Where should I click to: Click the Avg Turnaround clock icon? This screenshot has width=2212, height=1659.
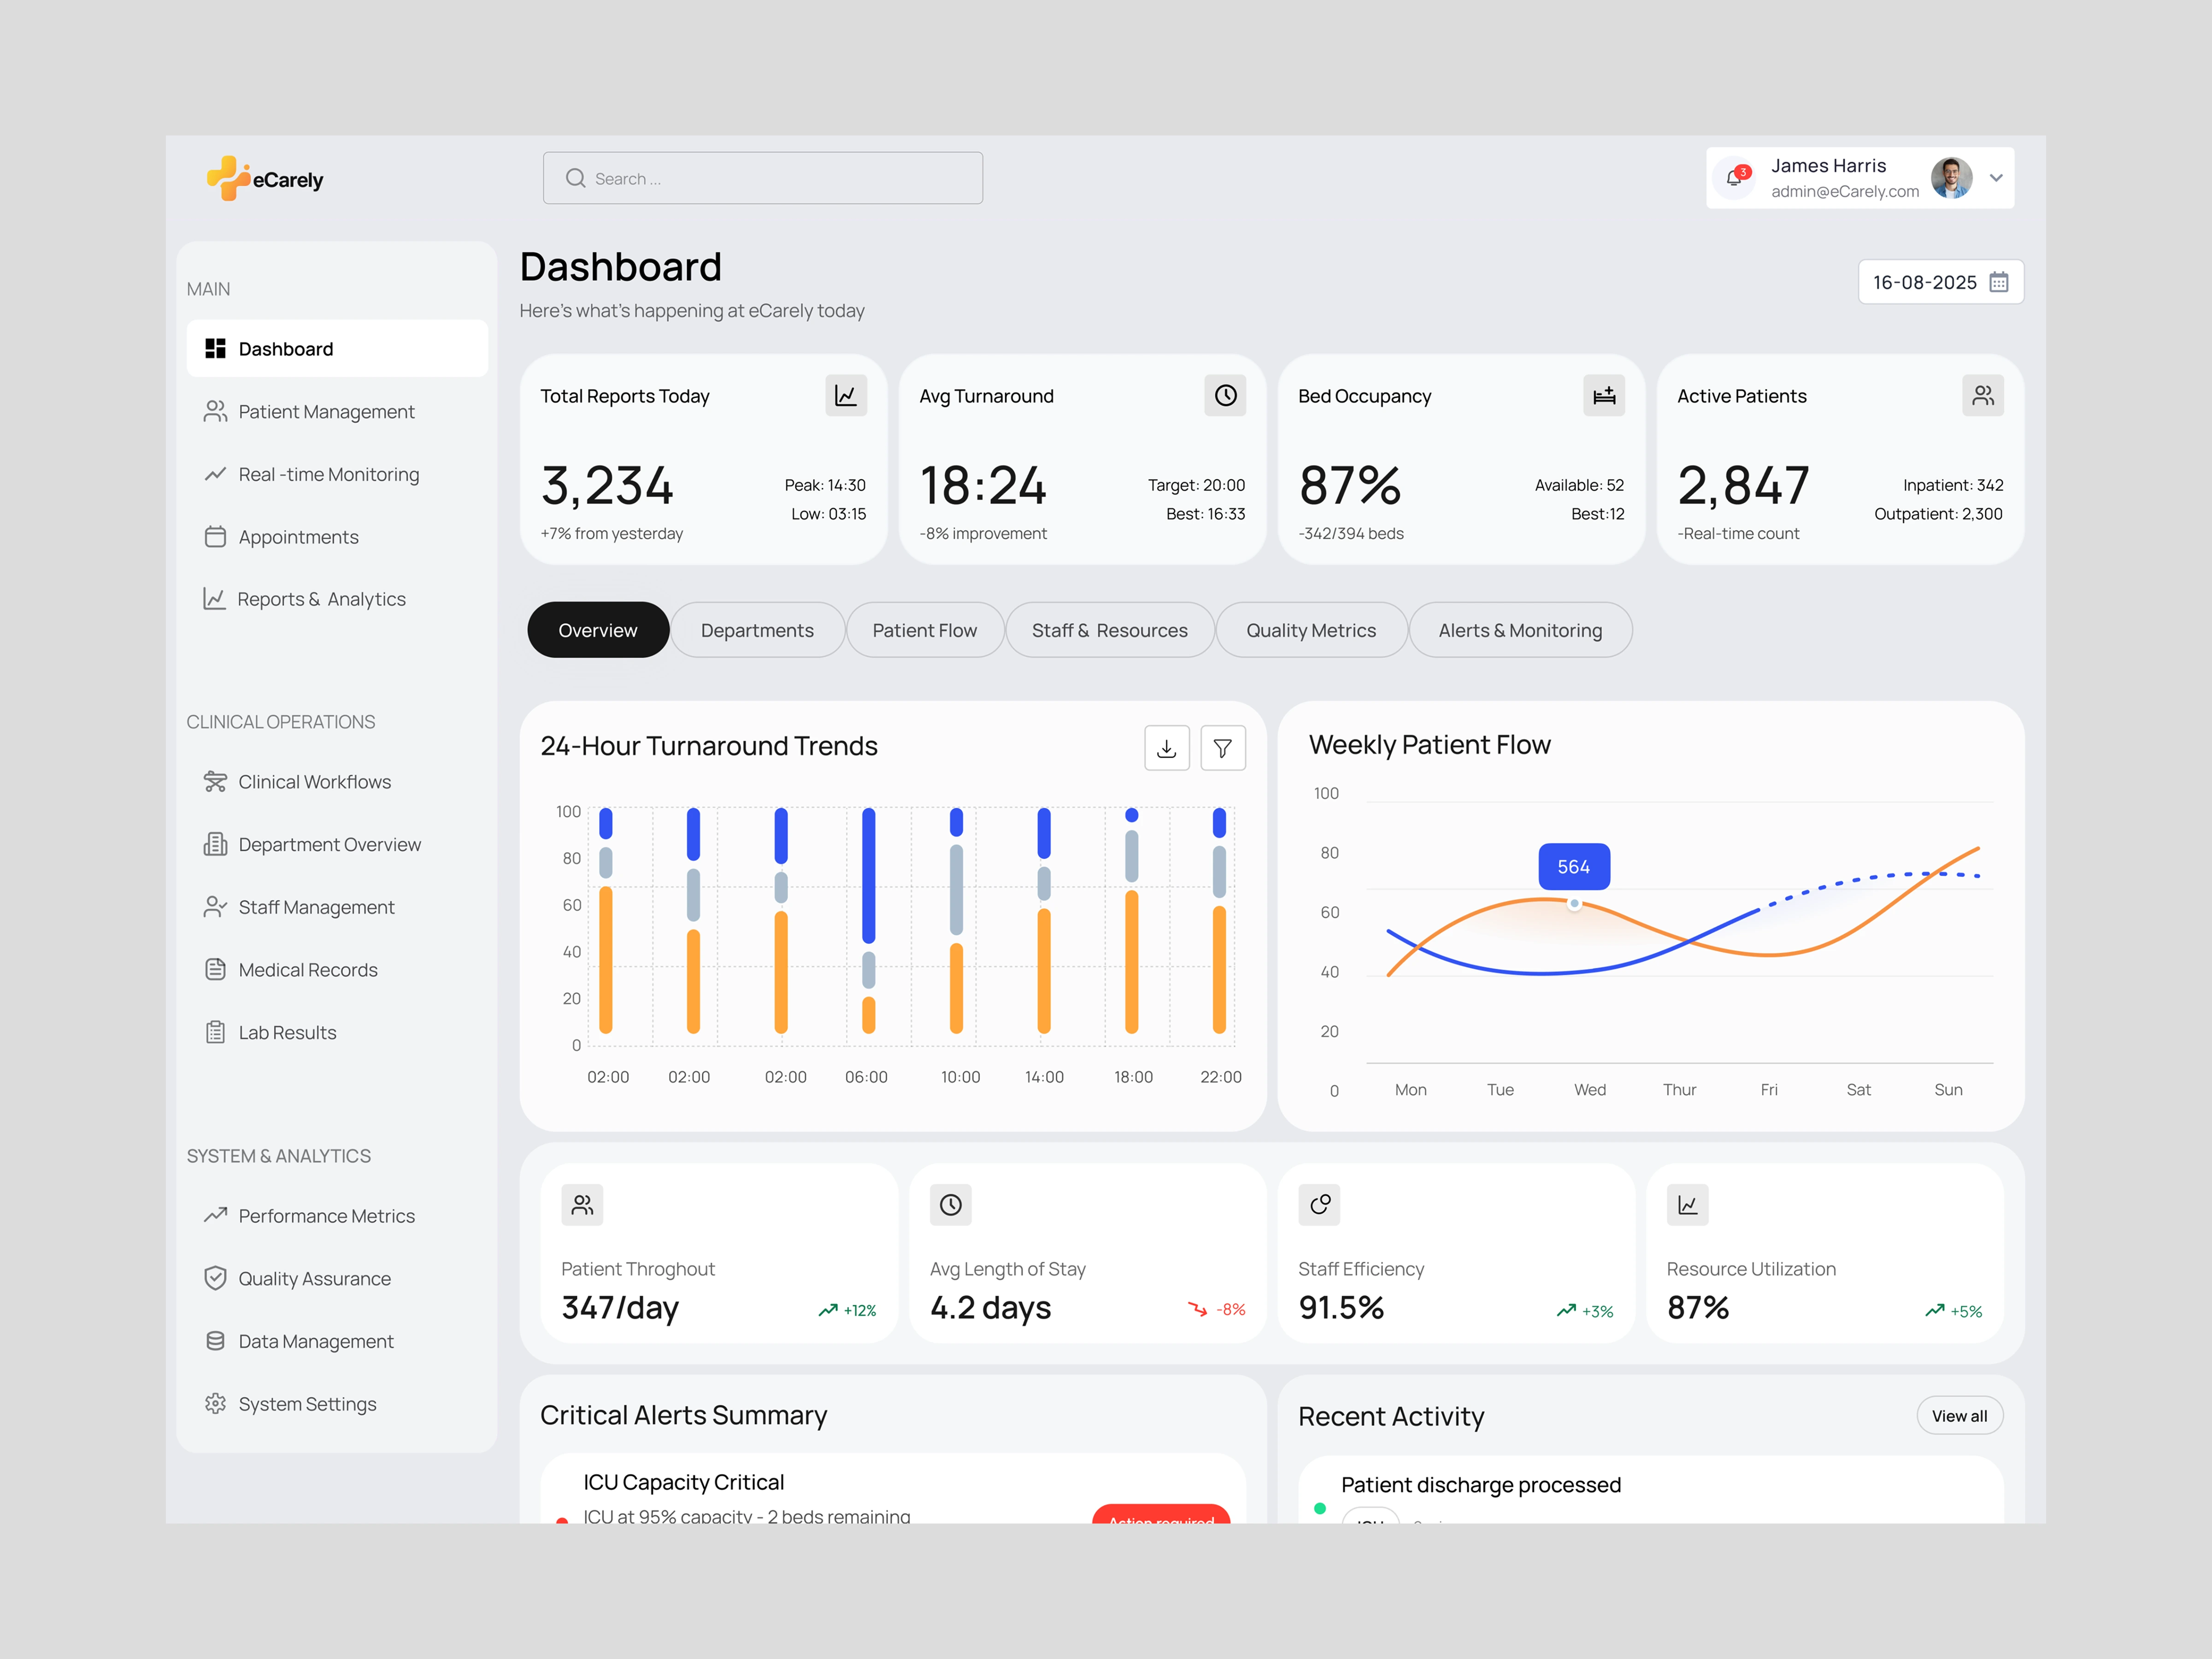pyautogui.click(x=1224, y=396)
